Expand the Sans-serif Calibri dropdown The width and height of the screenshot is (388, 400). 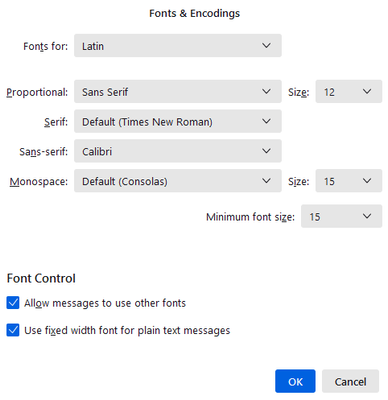178,151
